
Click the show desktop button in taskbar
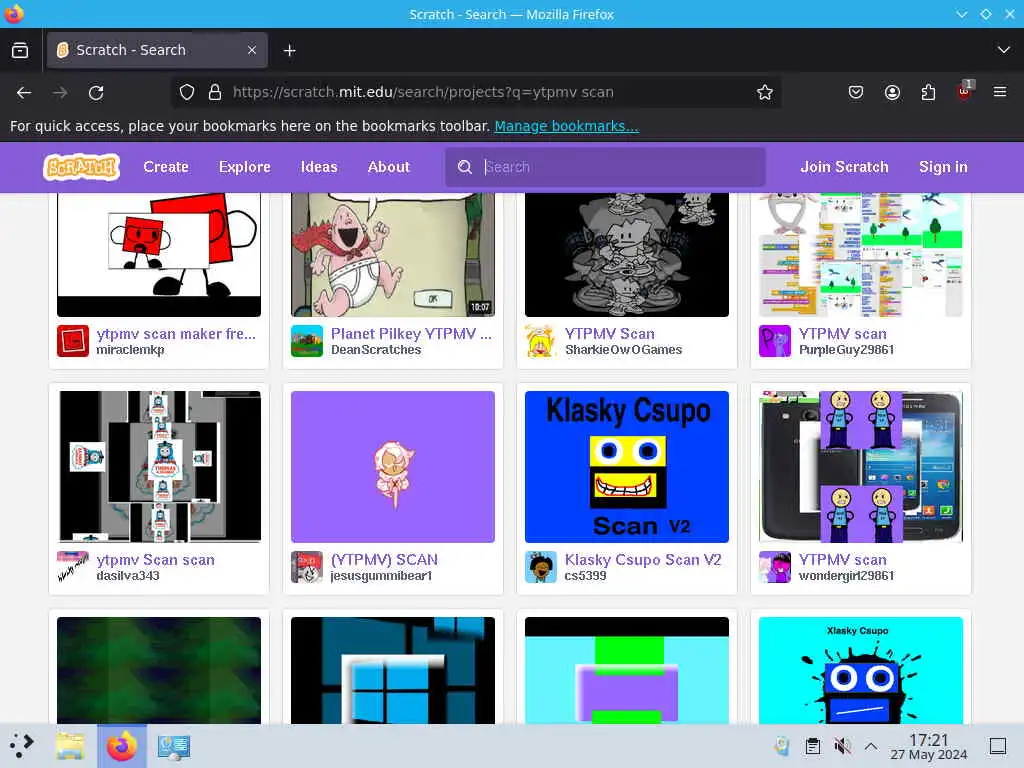click(x=998, y=746)
